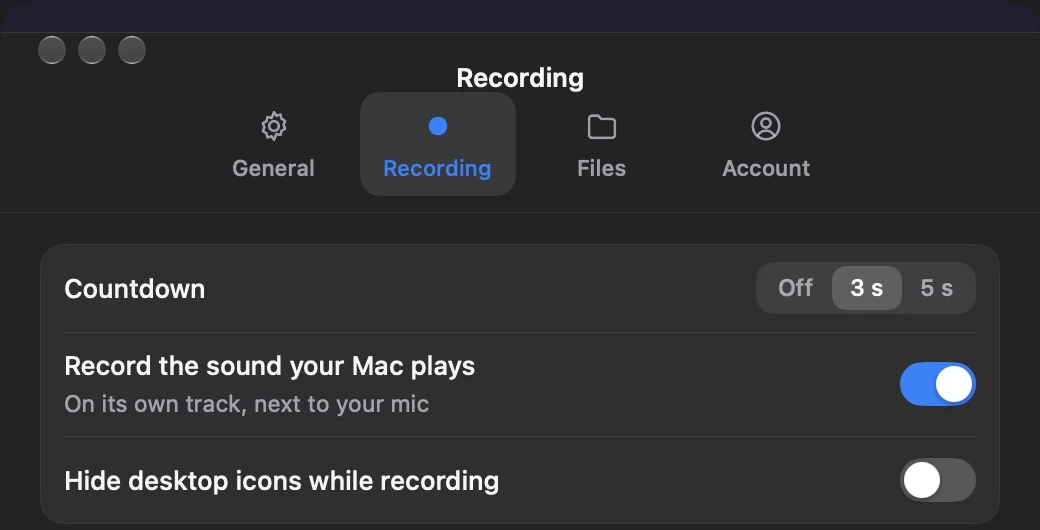Screen dimensions: 1040x530
Task: Click the Files folder icon
Action: (602, 127)
